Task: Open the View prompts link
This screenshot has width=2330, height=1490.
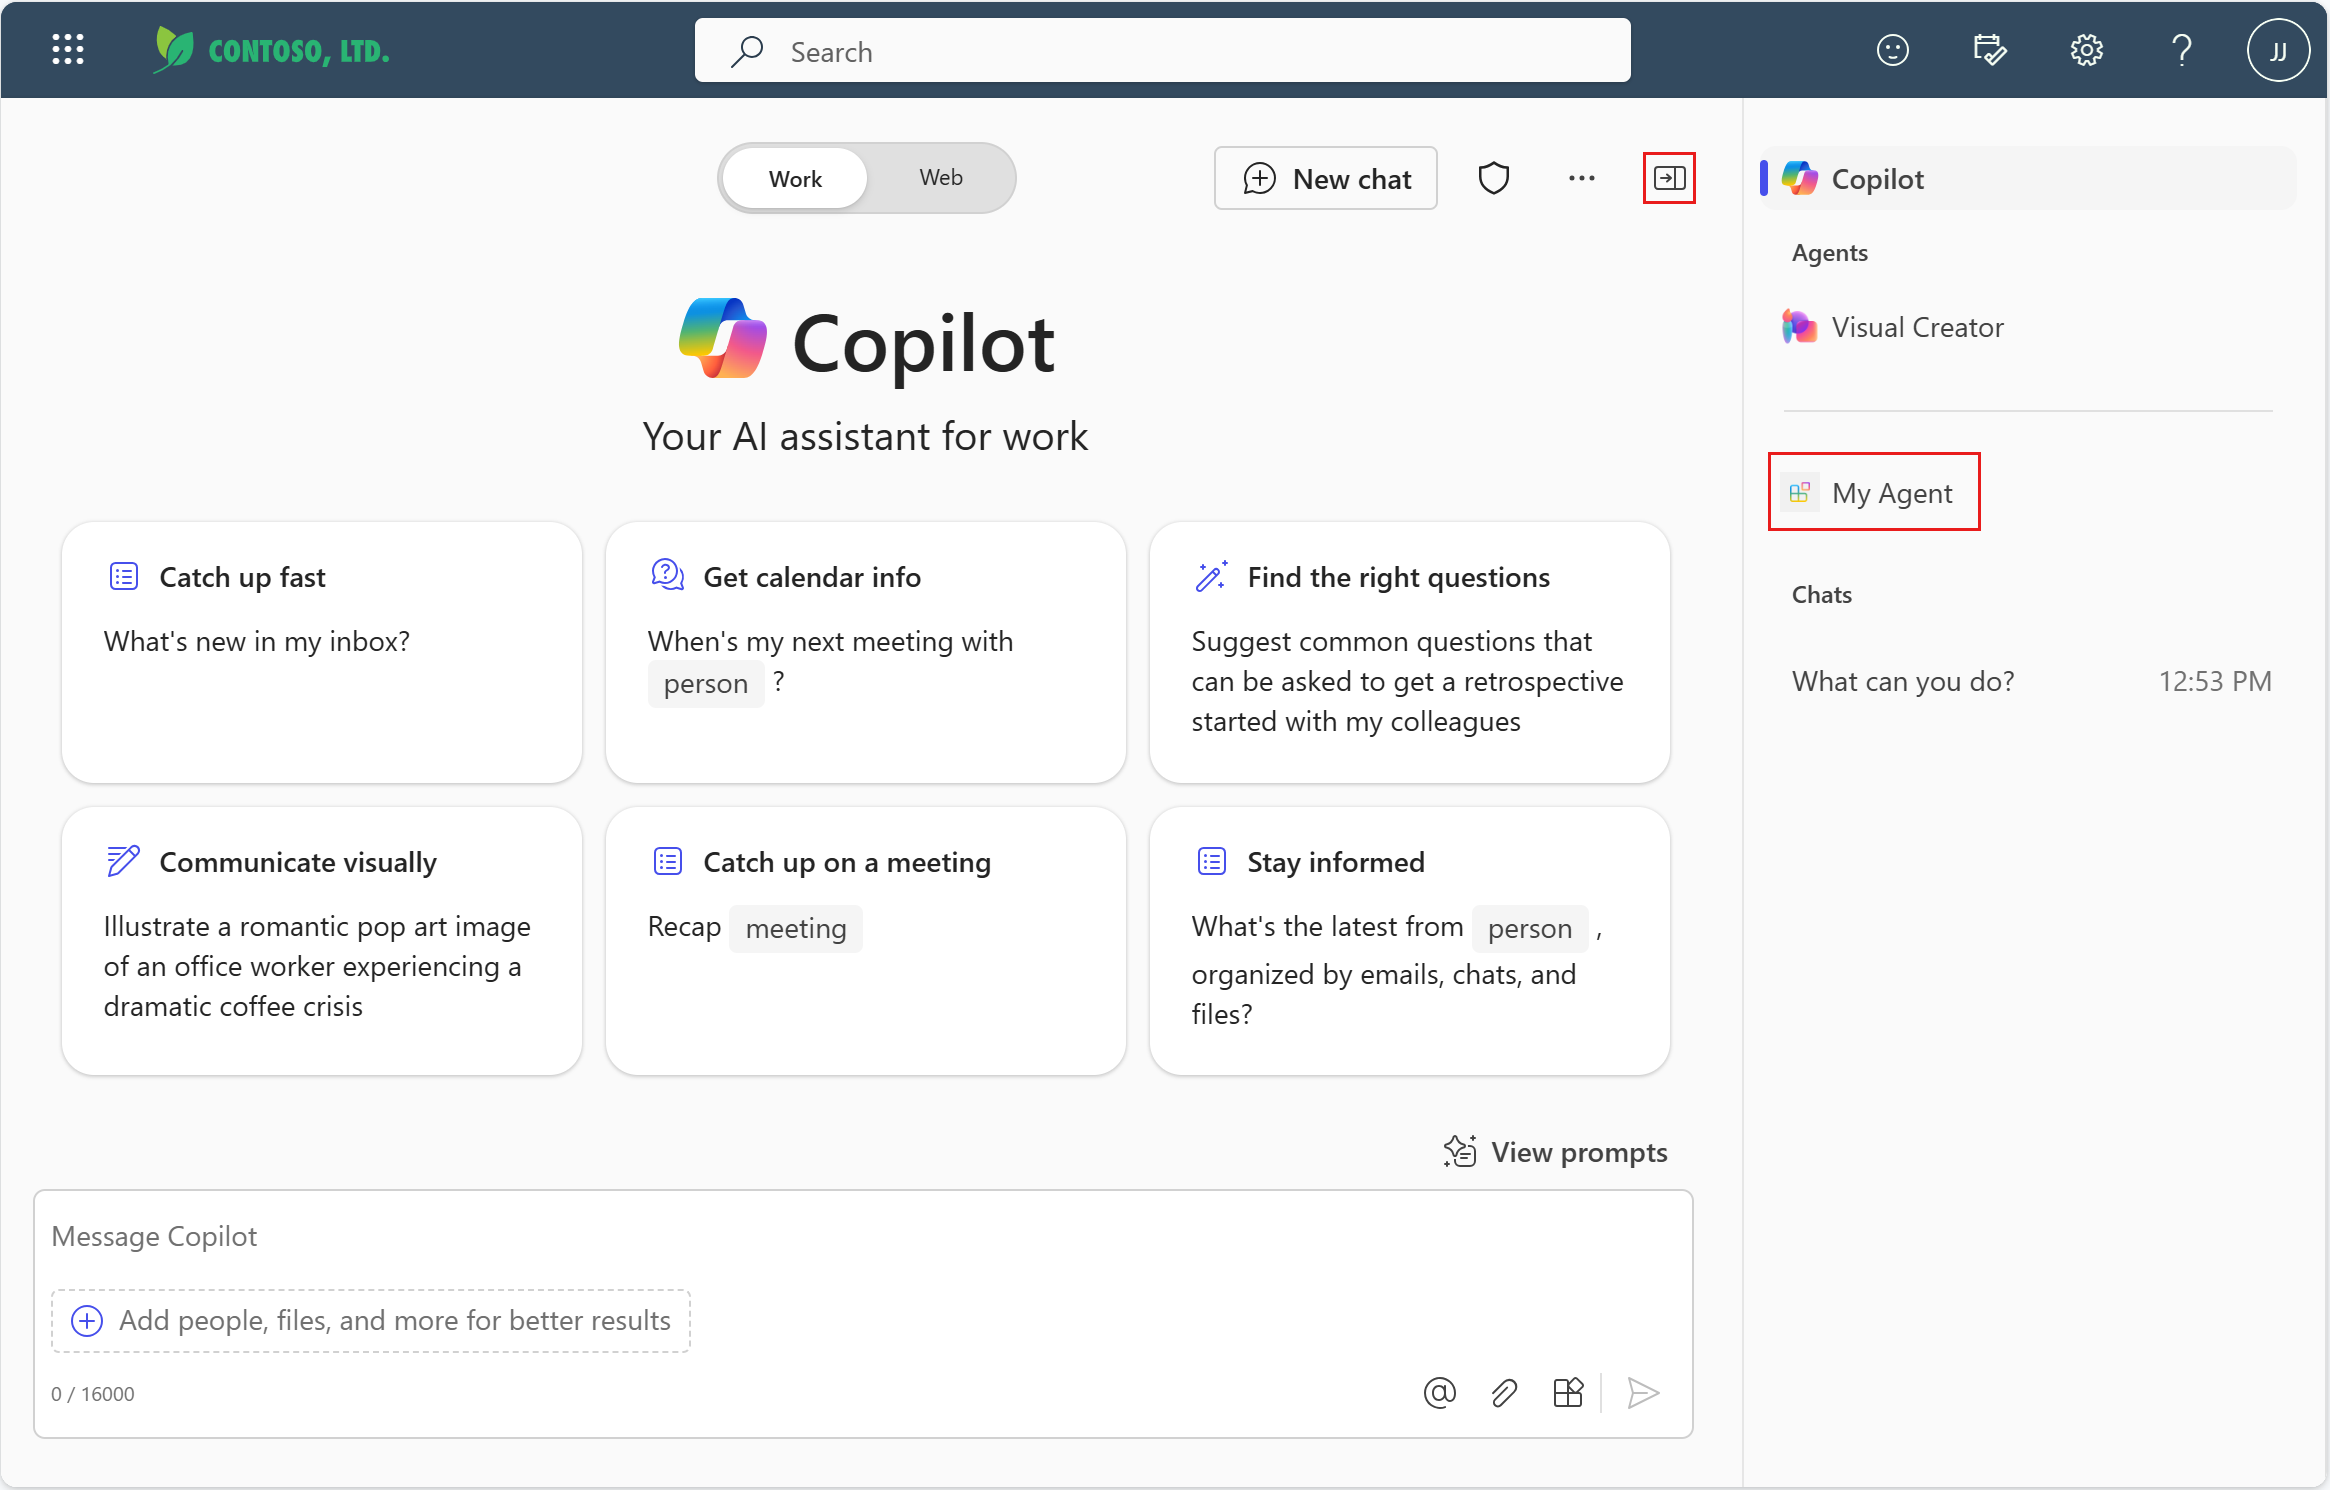Action: [x=1551, y=1150]
